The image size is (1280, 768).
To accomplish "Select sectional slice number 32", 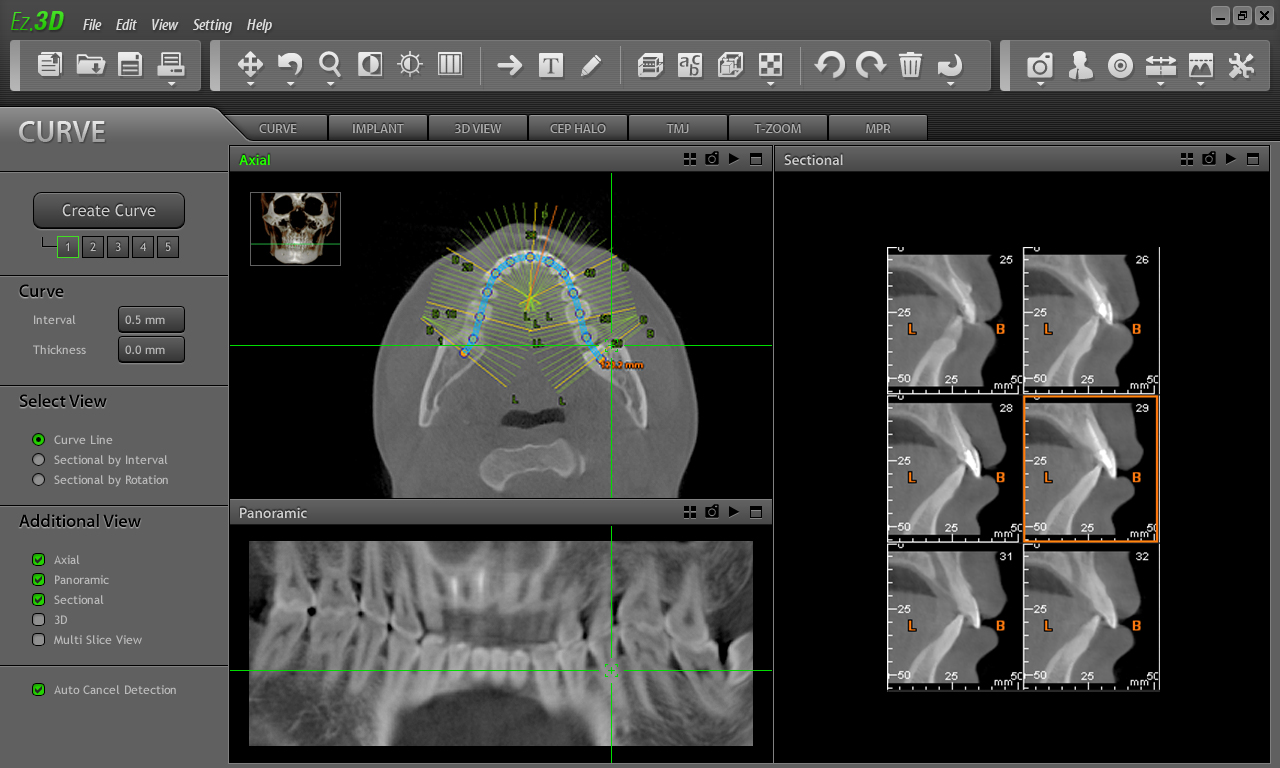I will [1091, 617].
